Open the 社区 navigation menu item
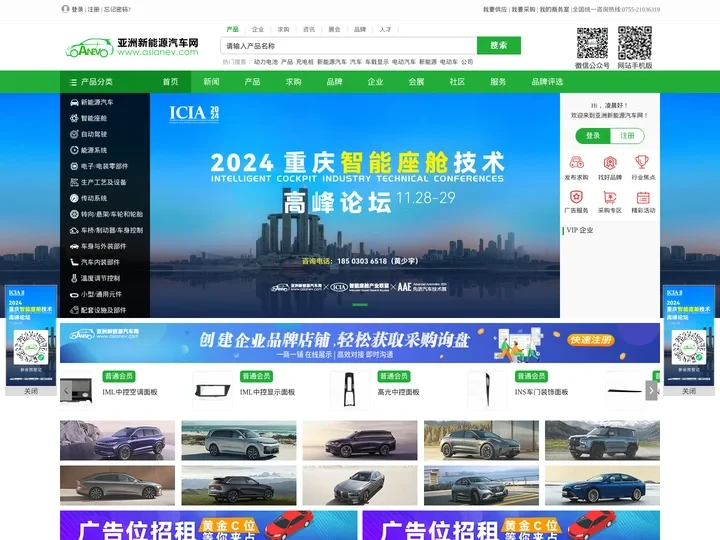Viewport: 720px width, 540px height. coord(457,82)
